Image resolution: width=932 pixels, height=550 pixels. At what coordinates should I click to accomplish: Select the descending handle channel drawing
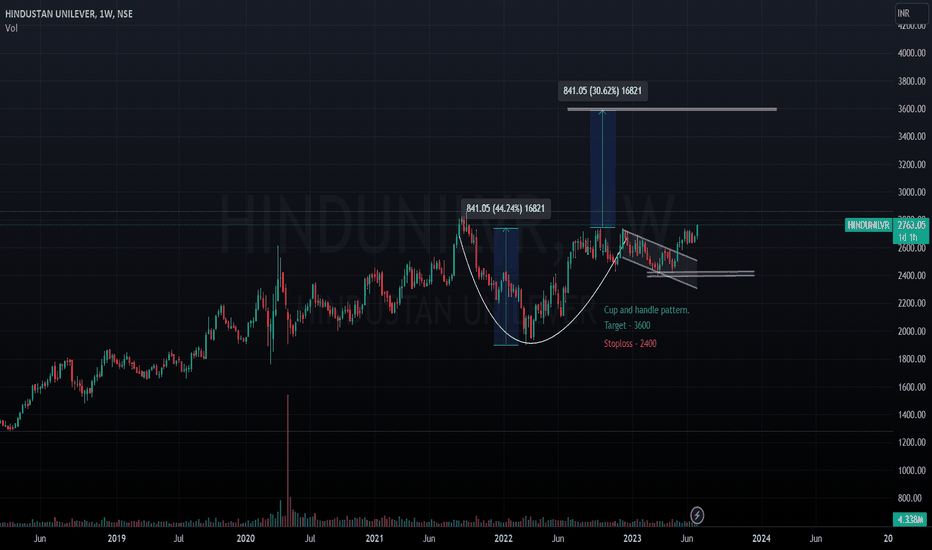(660, 259)
